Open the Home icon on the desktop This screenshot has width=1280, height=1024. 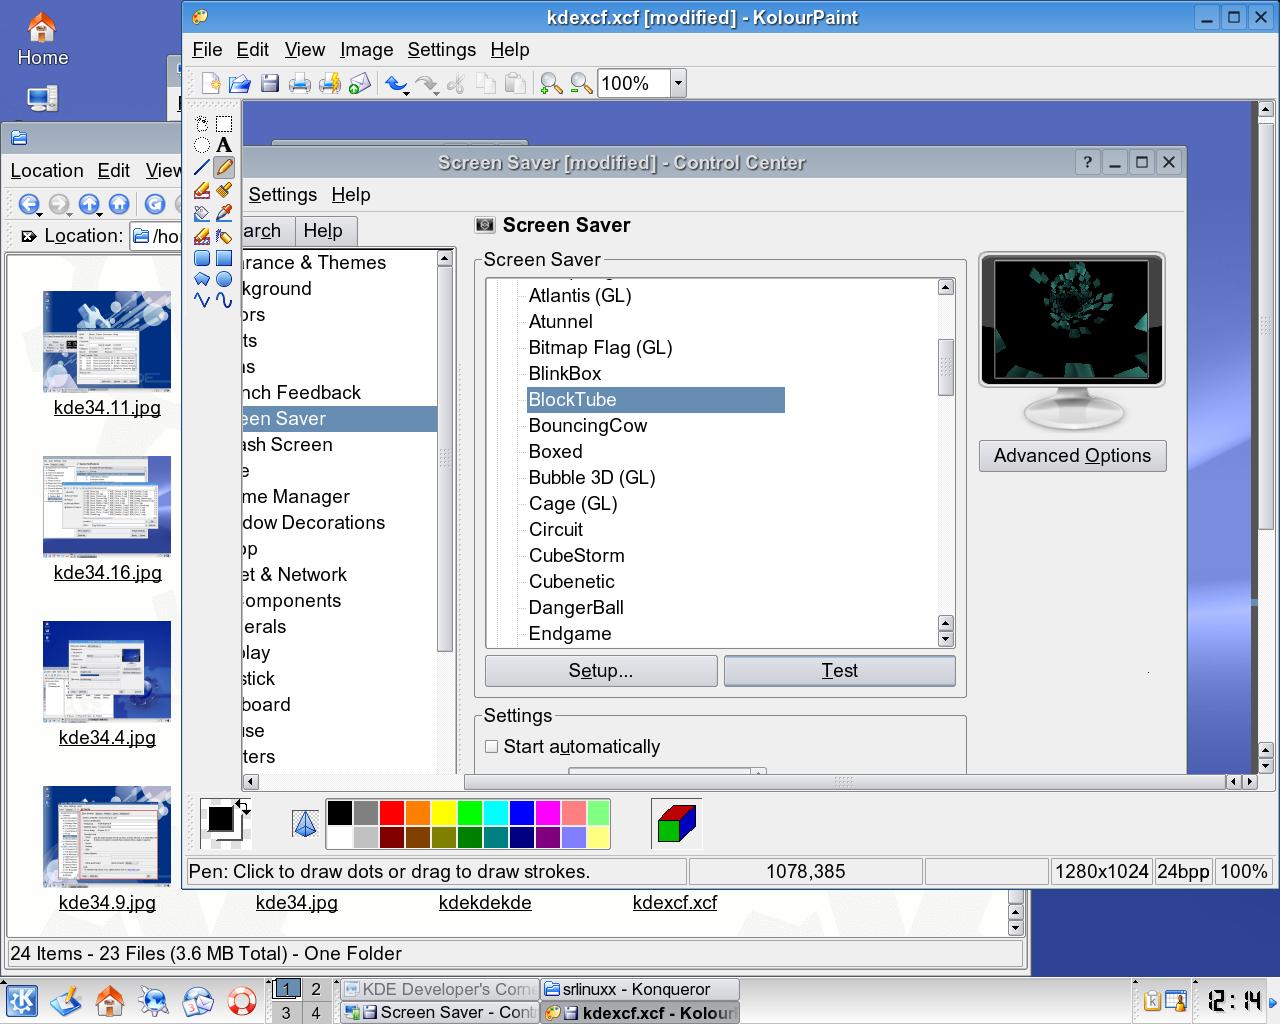pyautogui.click(x=42, y=40)
